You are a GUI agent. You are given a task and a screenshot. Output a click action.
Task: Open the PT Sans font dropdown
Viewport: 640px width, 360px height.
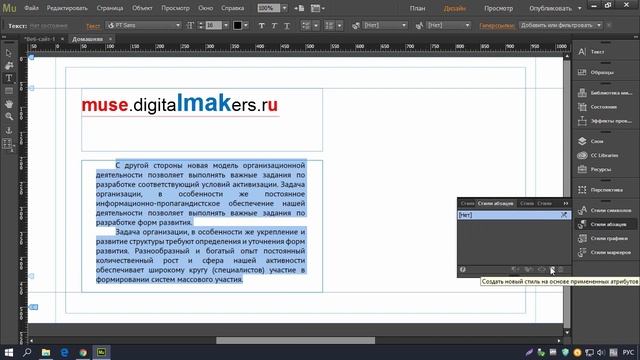coord(144,25)
